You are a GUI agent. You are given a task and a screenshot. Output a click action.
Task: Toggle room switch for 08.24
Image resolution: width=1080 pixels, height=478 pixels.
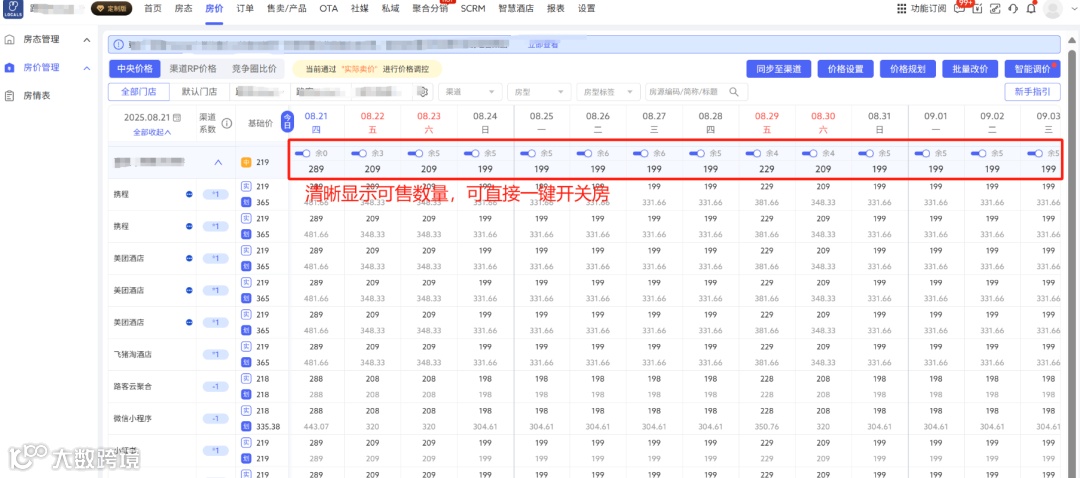(472, 153)
